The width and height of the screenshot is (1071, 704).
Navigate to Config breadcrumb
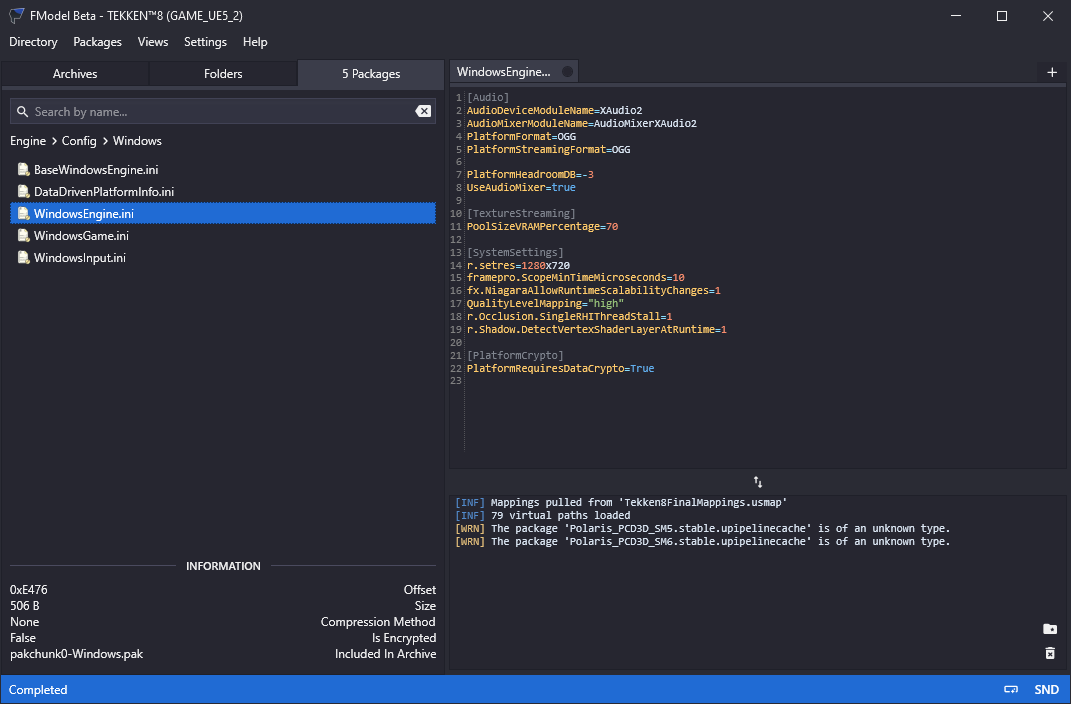pos(79,141)
